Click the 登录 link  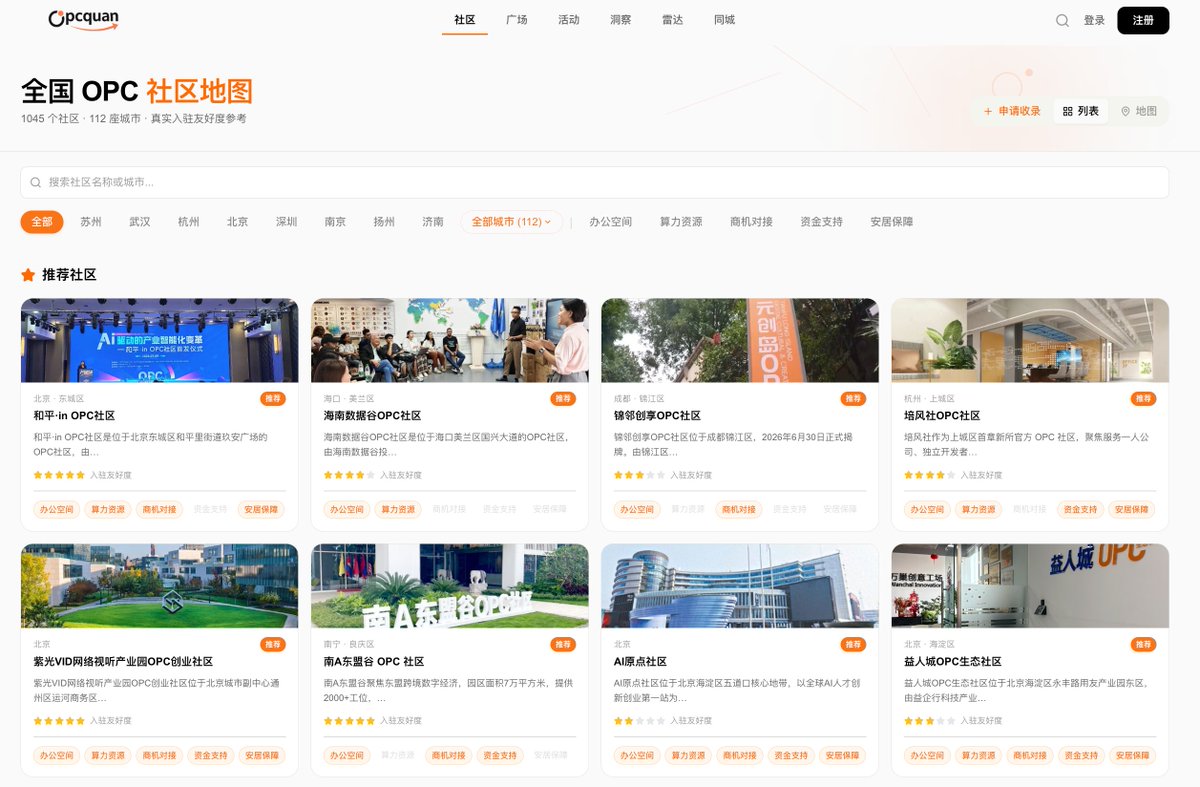(x=1094, y=20)
